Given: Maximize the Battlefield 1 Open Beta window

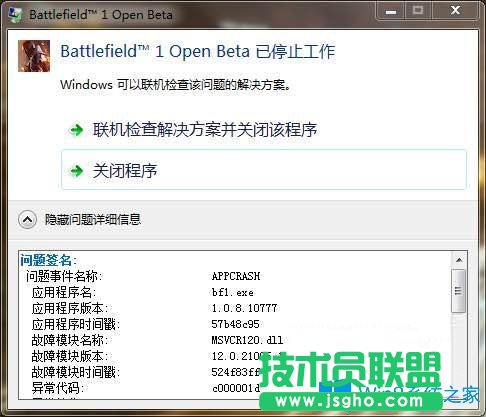Looking at the screenshot, I should pos(418,11).
